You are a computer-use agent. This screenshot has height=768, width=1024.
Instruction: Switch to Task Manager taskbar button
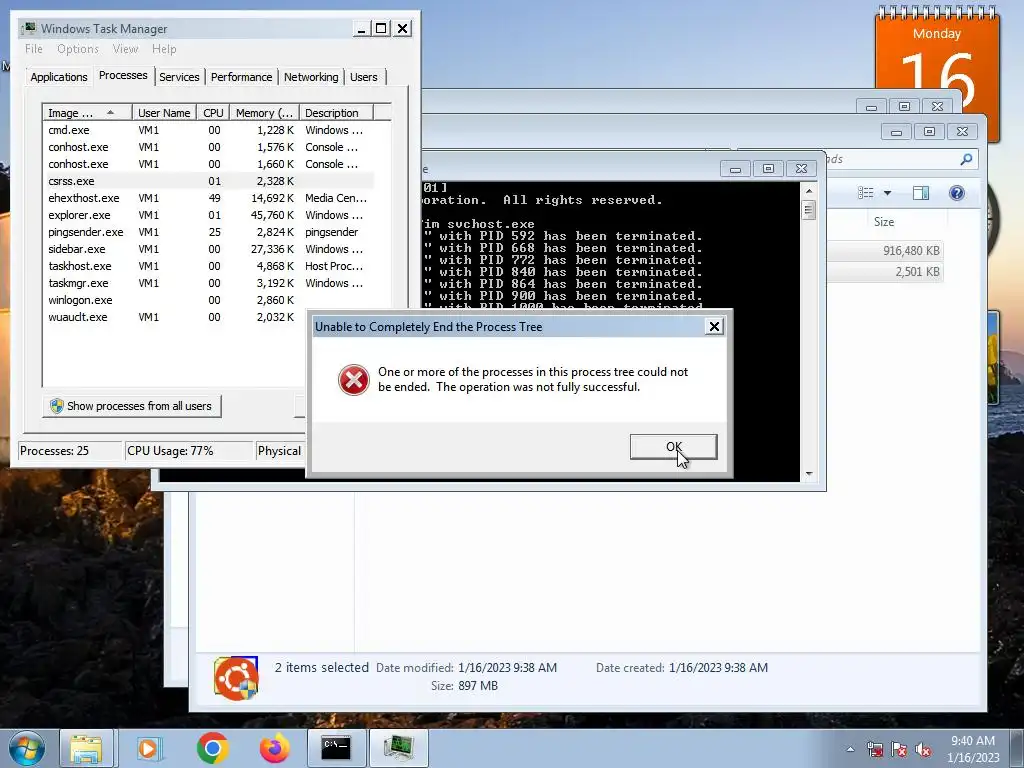point(399,748)
